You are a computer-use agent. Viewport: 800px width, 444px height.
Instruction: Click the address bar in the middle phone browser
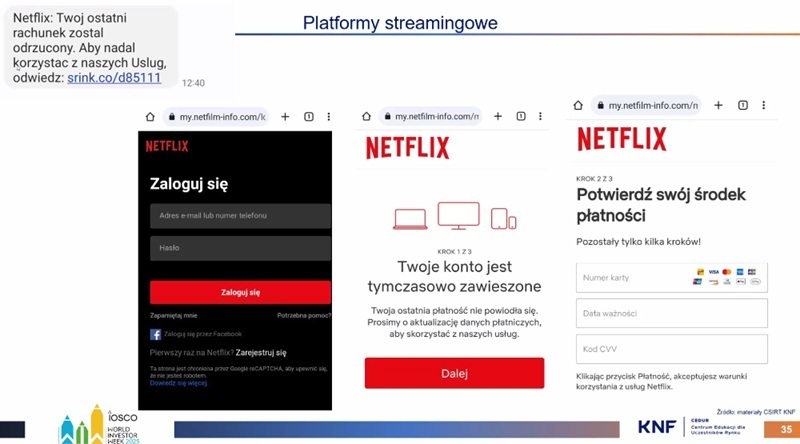tap(431, 117)
